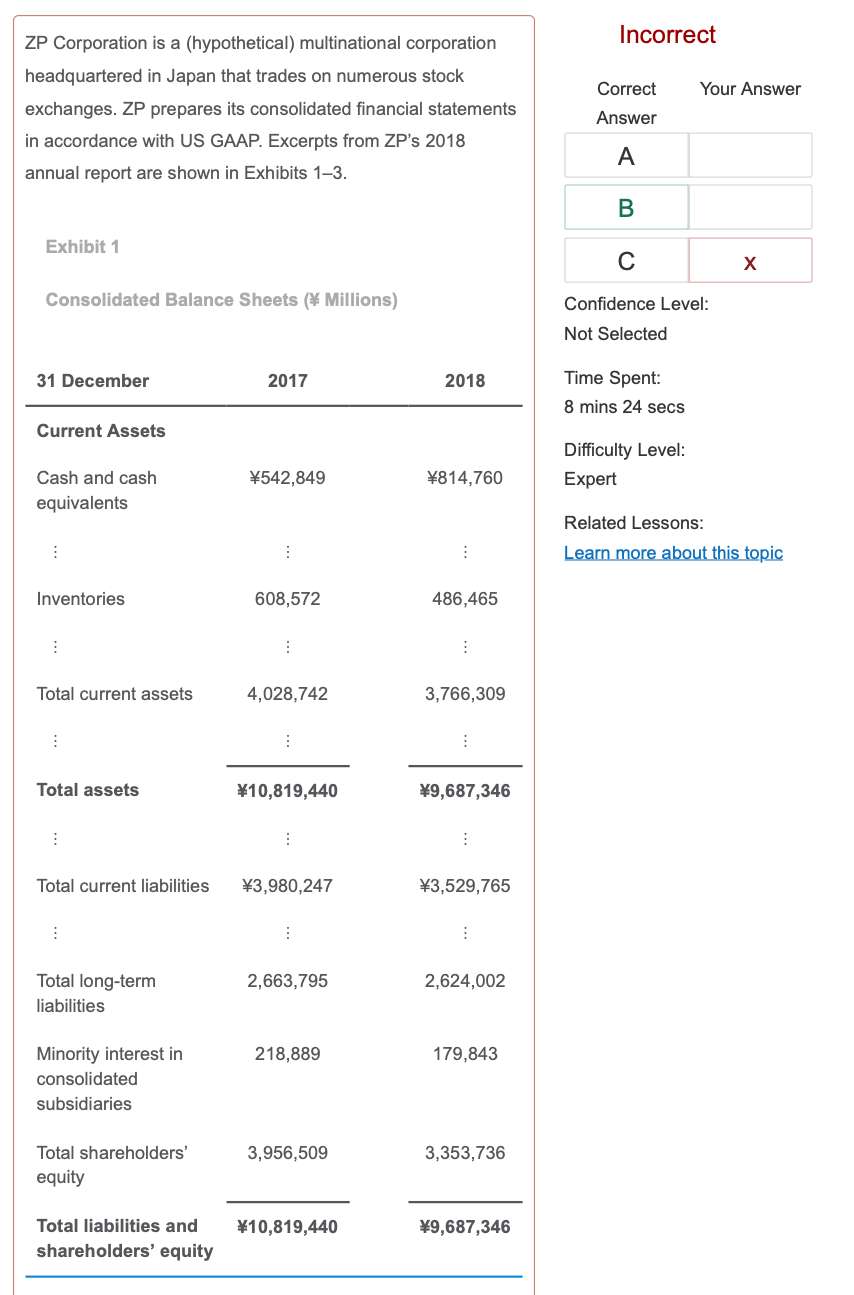This screenshot has height=1295, width=854.
Task: Click the vertical ellipsis below the Cash and cash equivalents label
Action: 55,551
